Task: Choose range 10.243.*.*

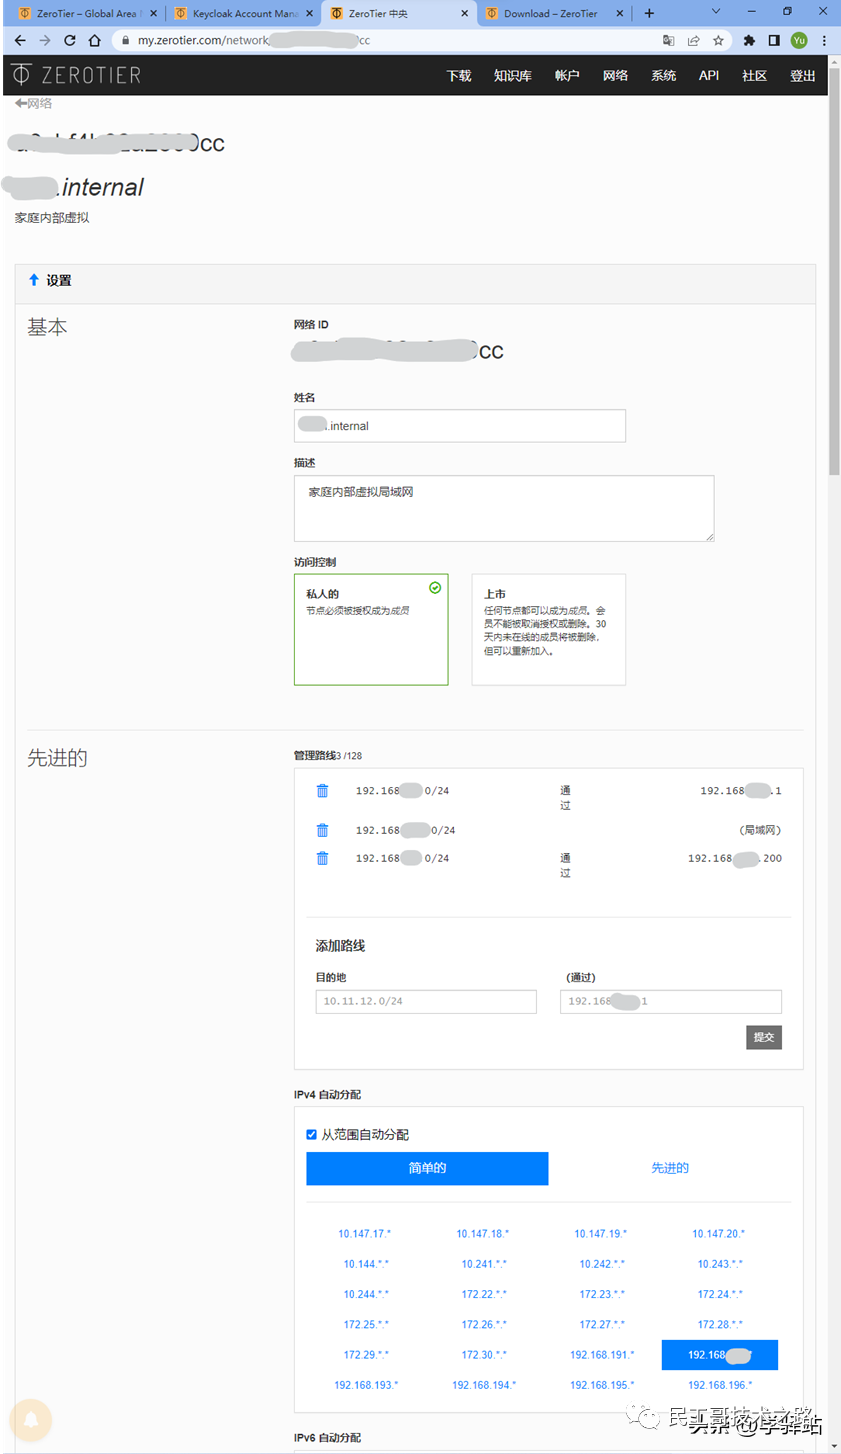Action: [720, 1264]
